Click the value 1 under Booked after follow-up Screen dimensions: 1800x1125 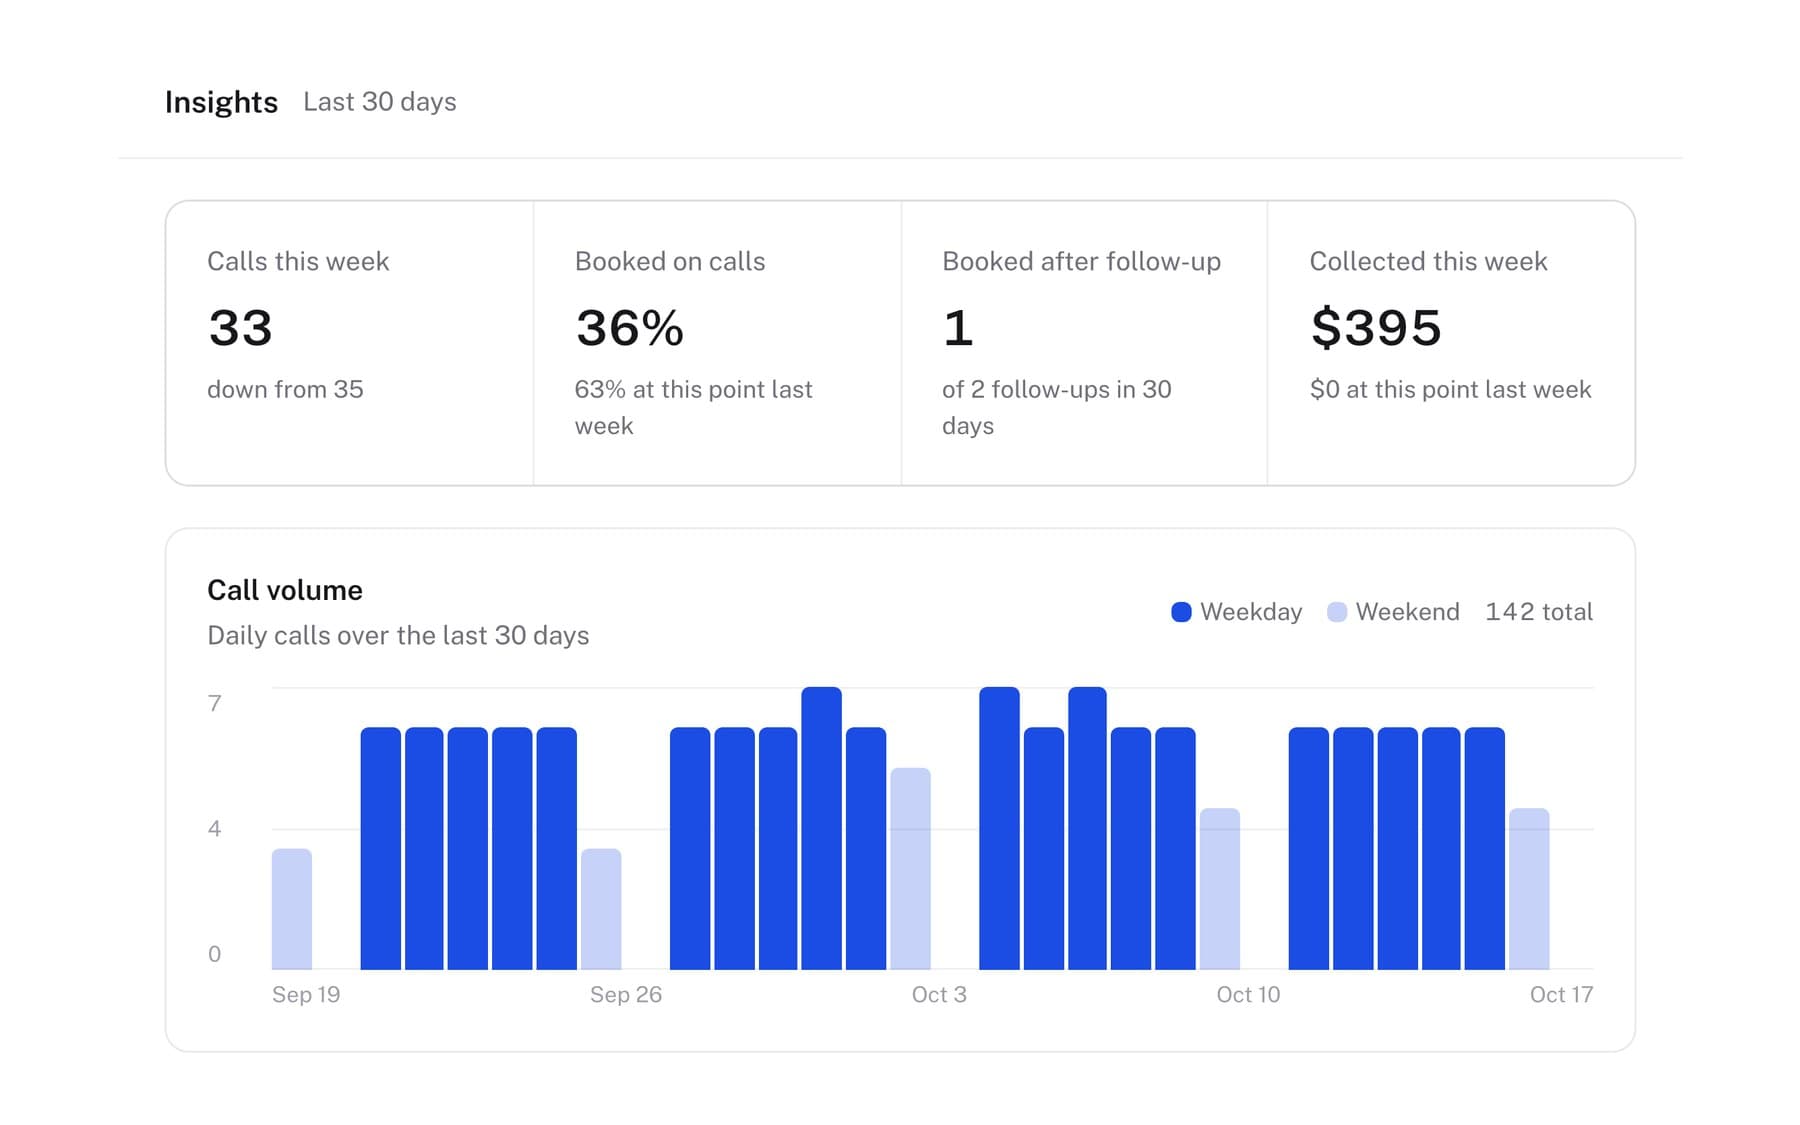click(958, 328)
